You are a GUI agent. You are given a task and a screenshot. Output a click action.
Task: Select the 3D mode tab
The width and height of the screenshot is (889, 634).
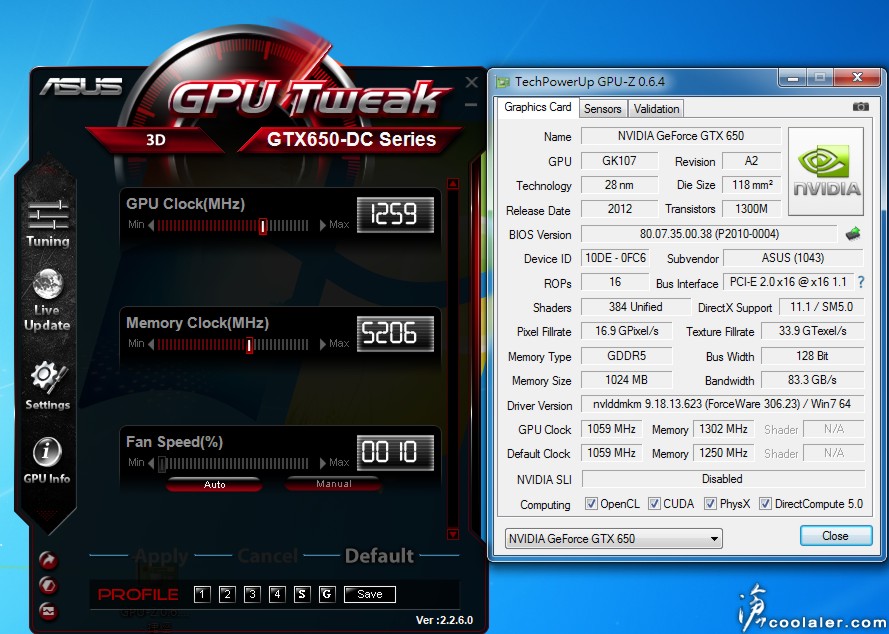pyautogui.click(x=155, y=140)
